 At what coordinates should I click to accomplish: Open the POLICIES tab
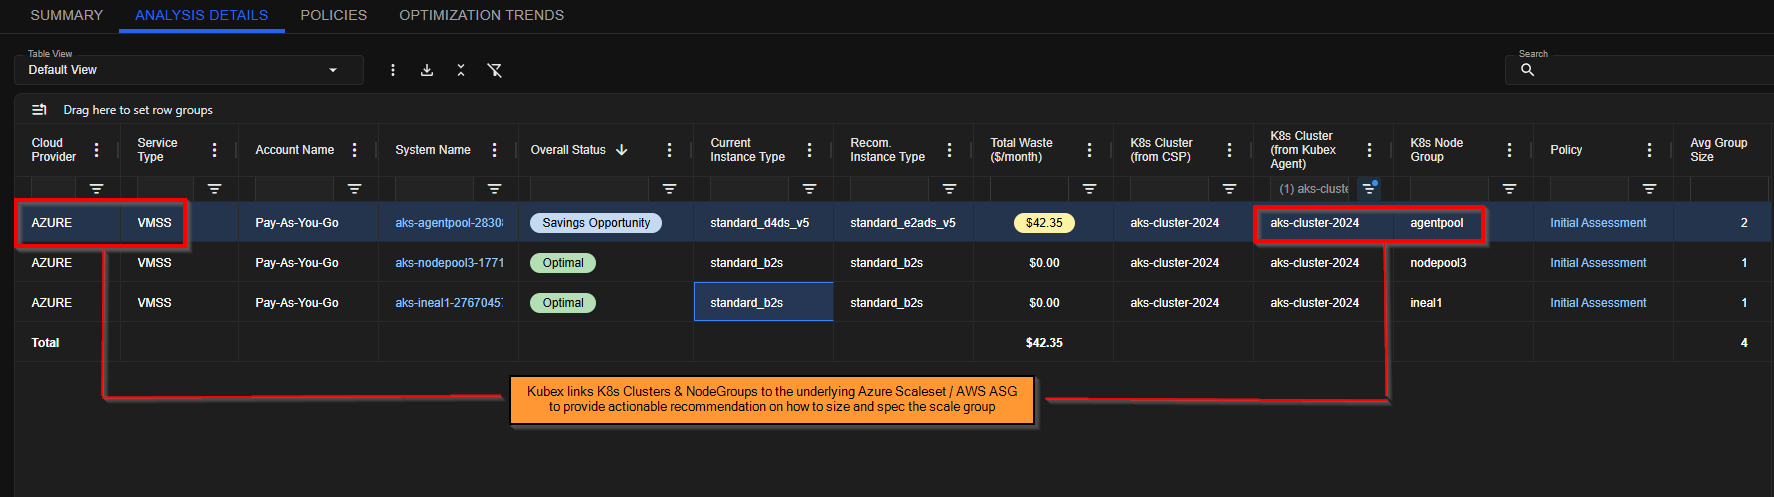(333, 15)
